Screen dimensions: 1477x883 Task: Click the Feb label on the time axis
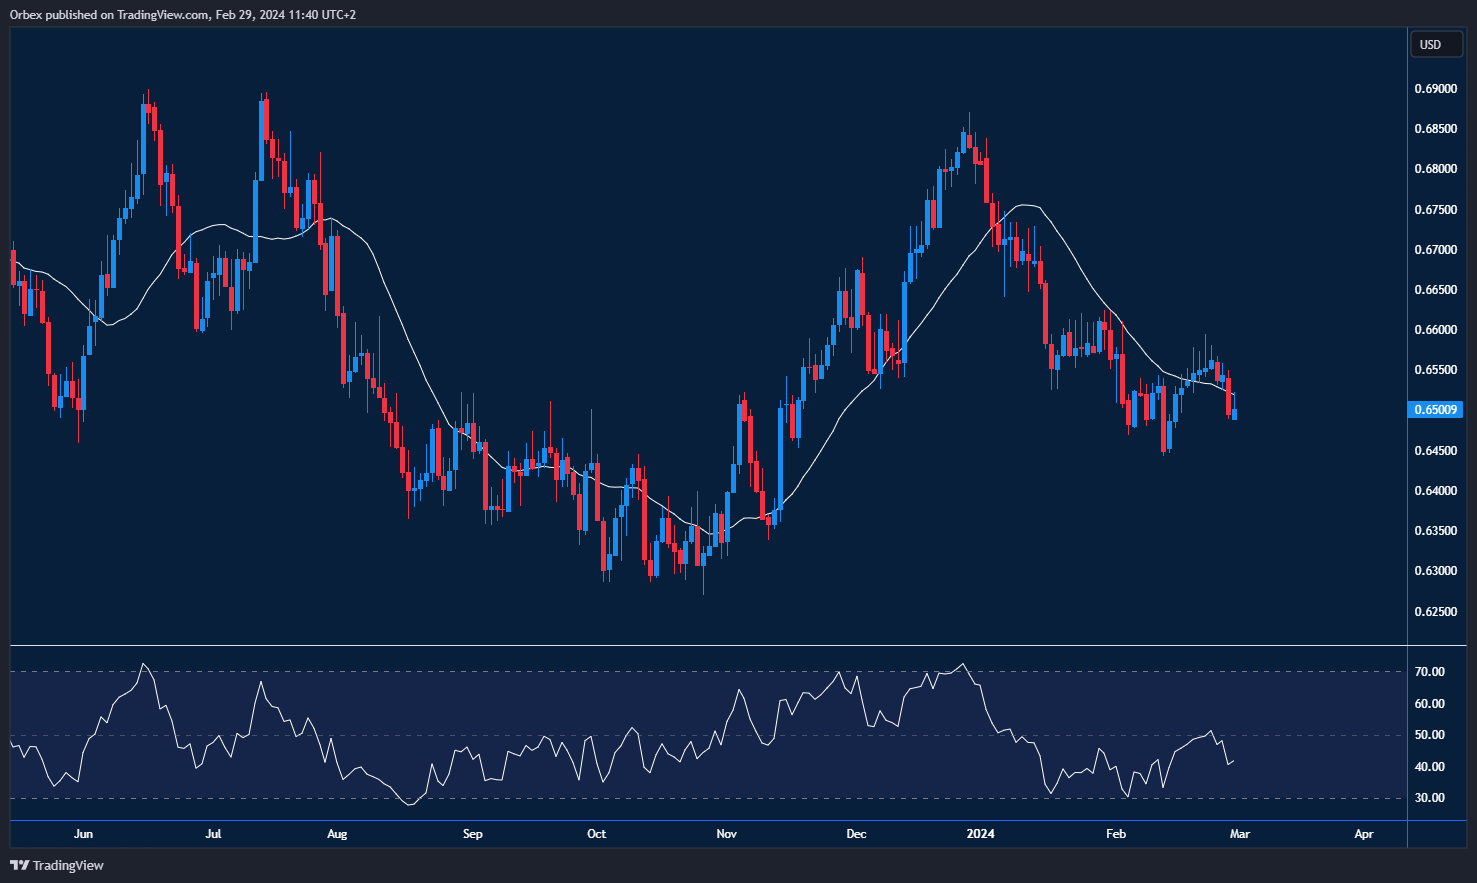tap(1116, 834)
